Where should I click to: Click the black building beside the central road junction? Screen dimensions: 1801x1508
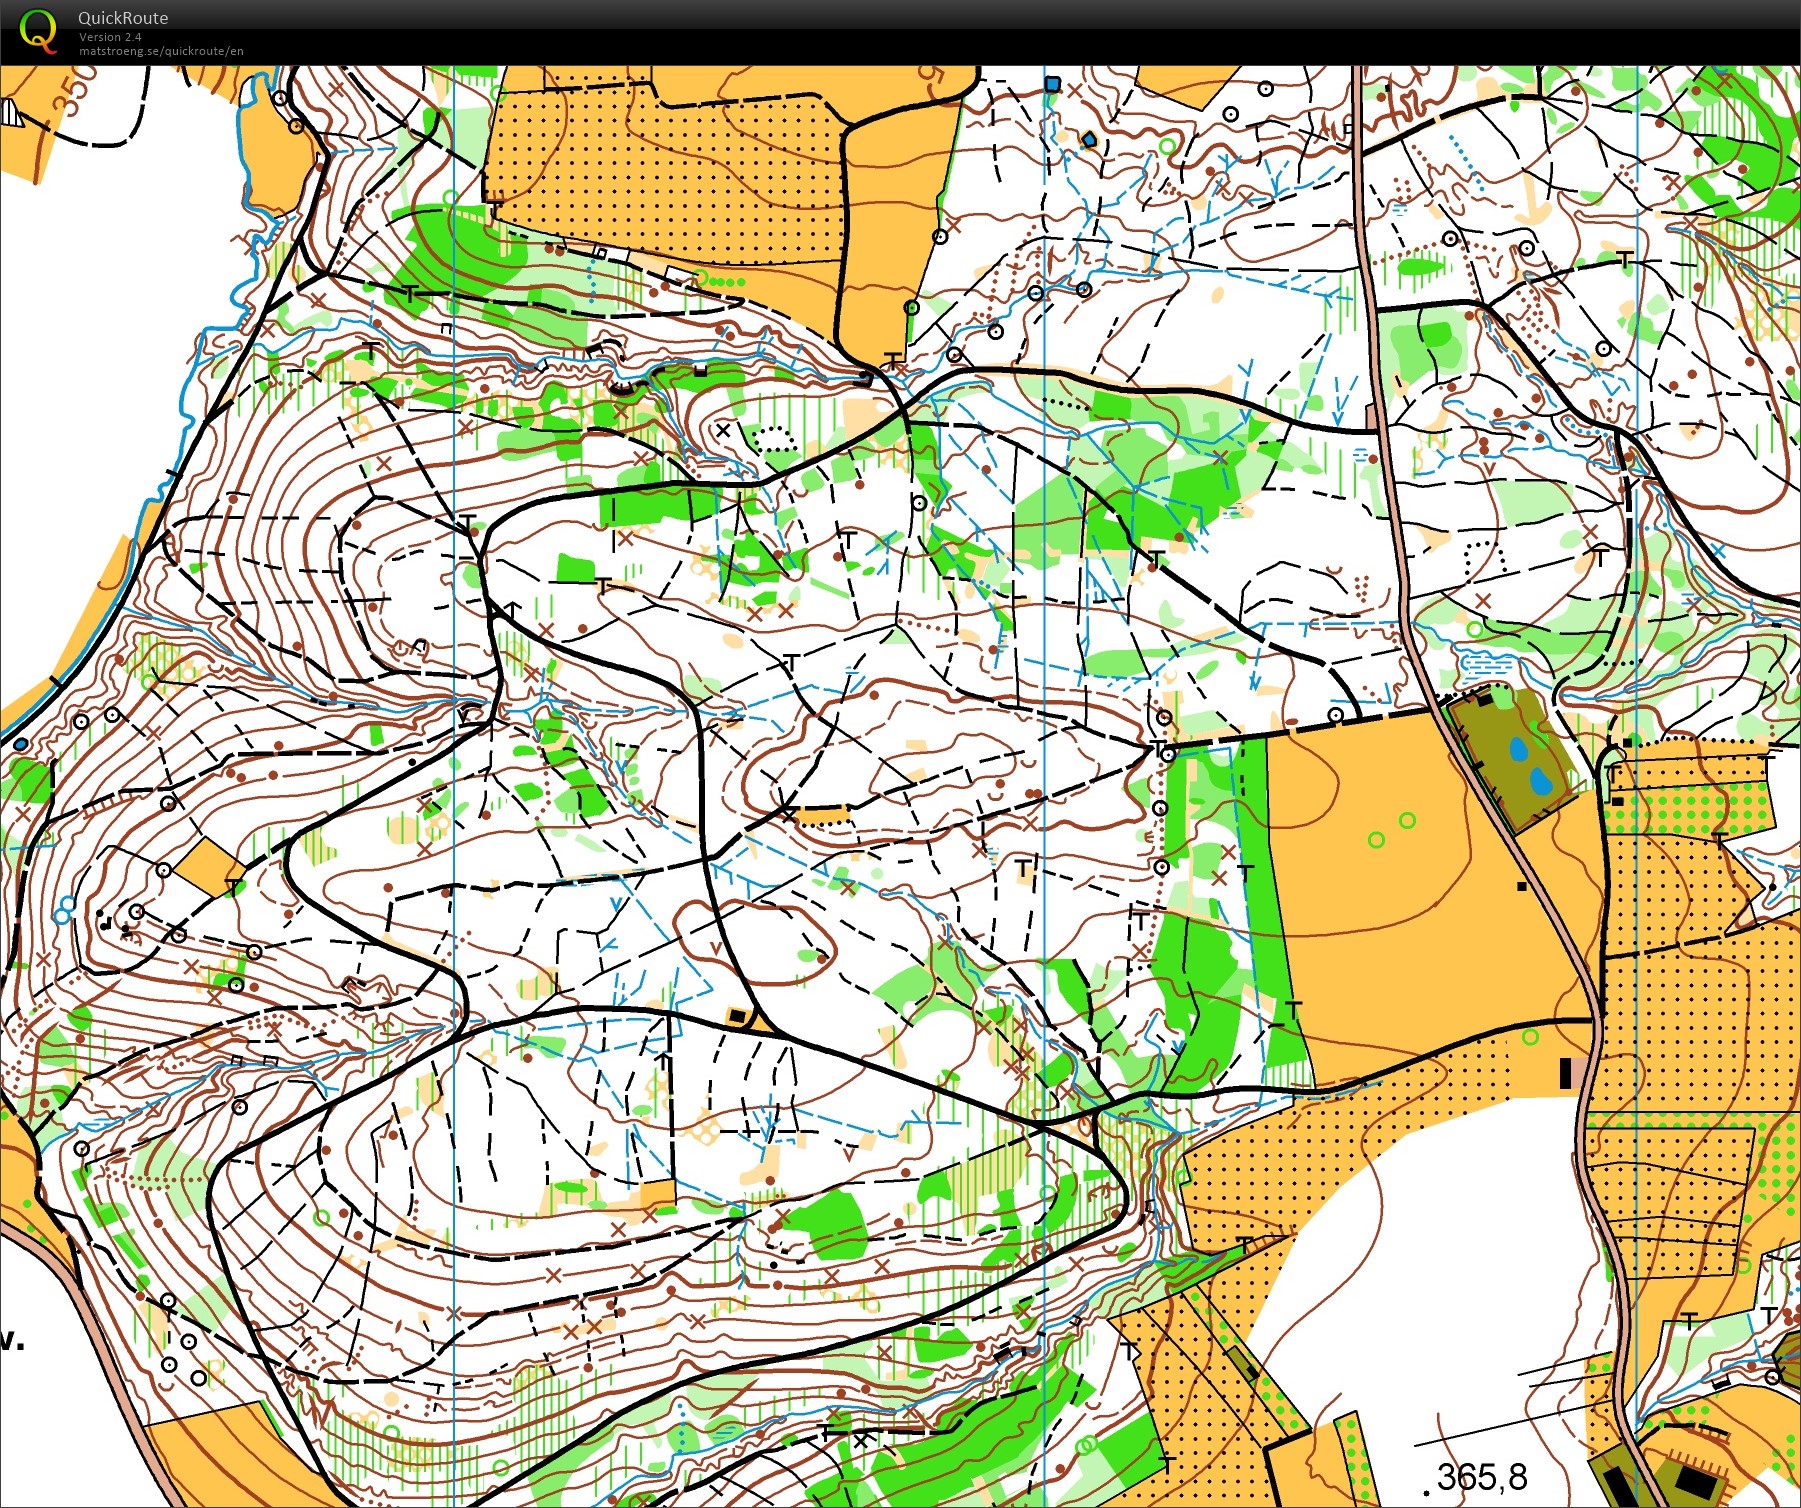(x=738, y=1016)
